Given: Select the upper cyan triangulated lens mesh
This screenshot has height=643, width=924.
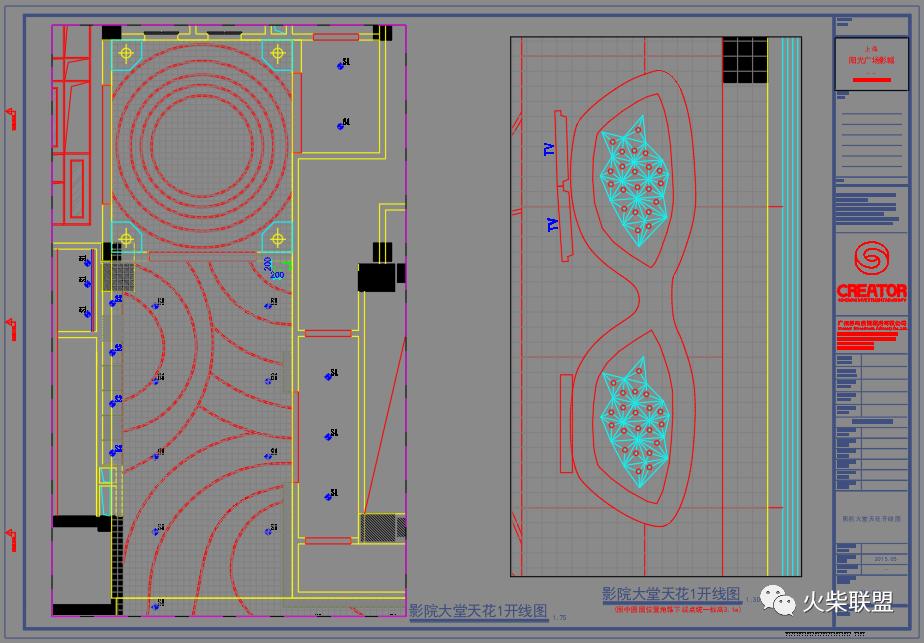Looking at the screenshot, I should tap(635, 181).
